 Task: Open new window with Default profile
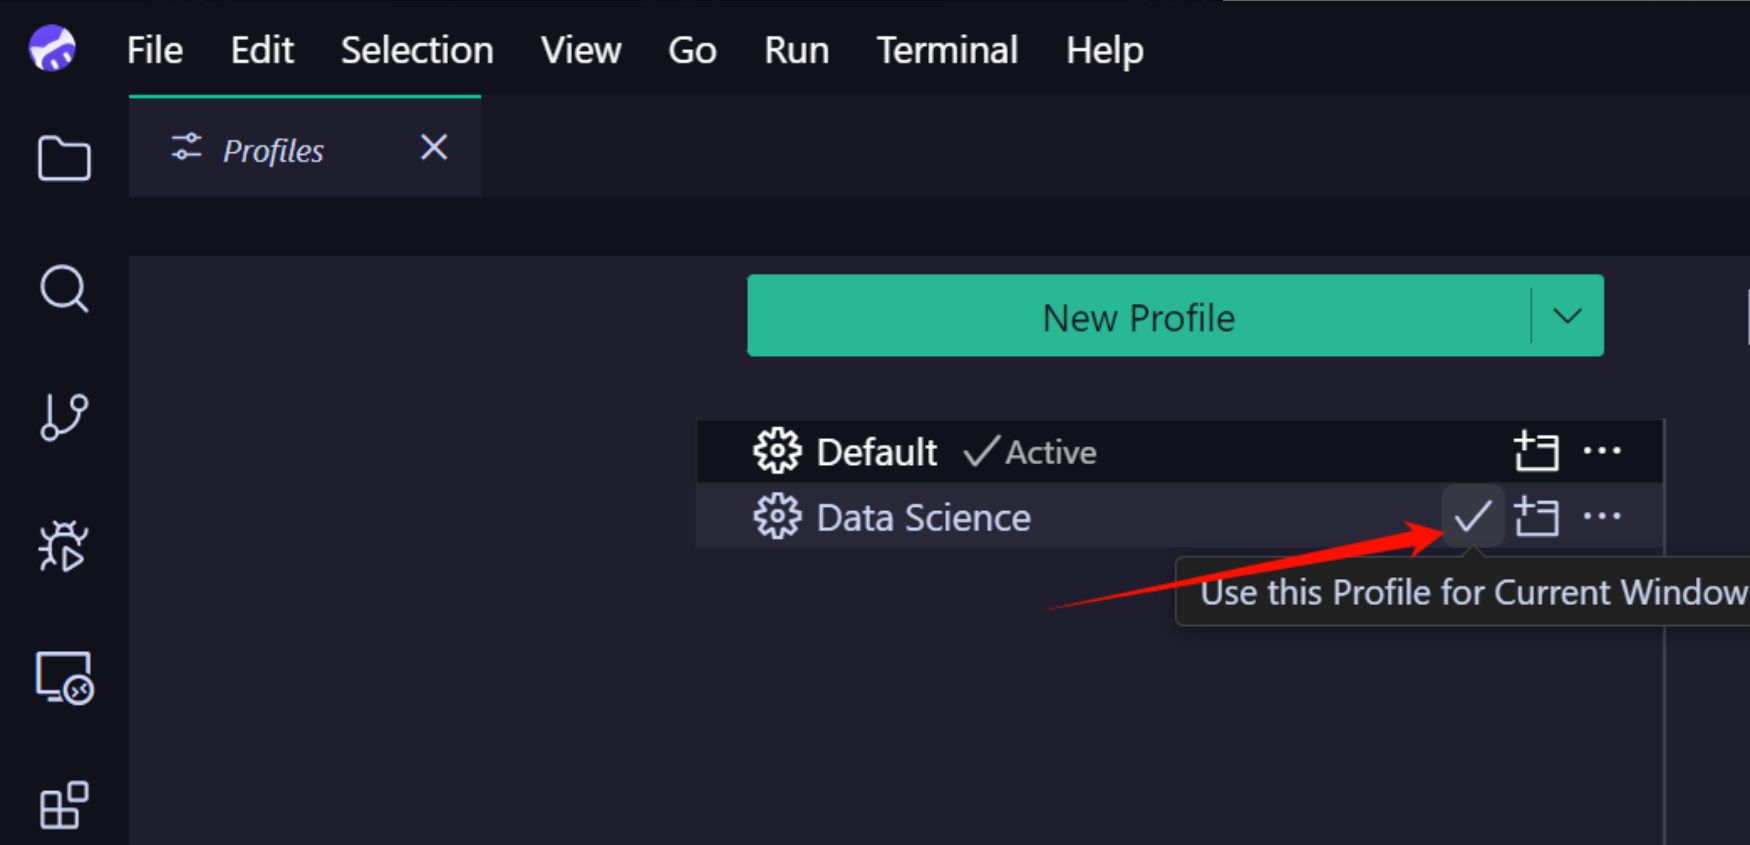[1536, 451]
